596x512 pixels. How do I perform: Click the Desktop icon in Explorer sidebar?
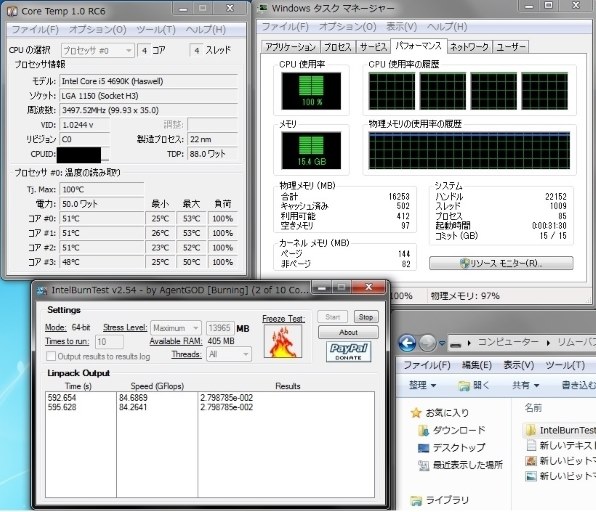tap(423, 448)
